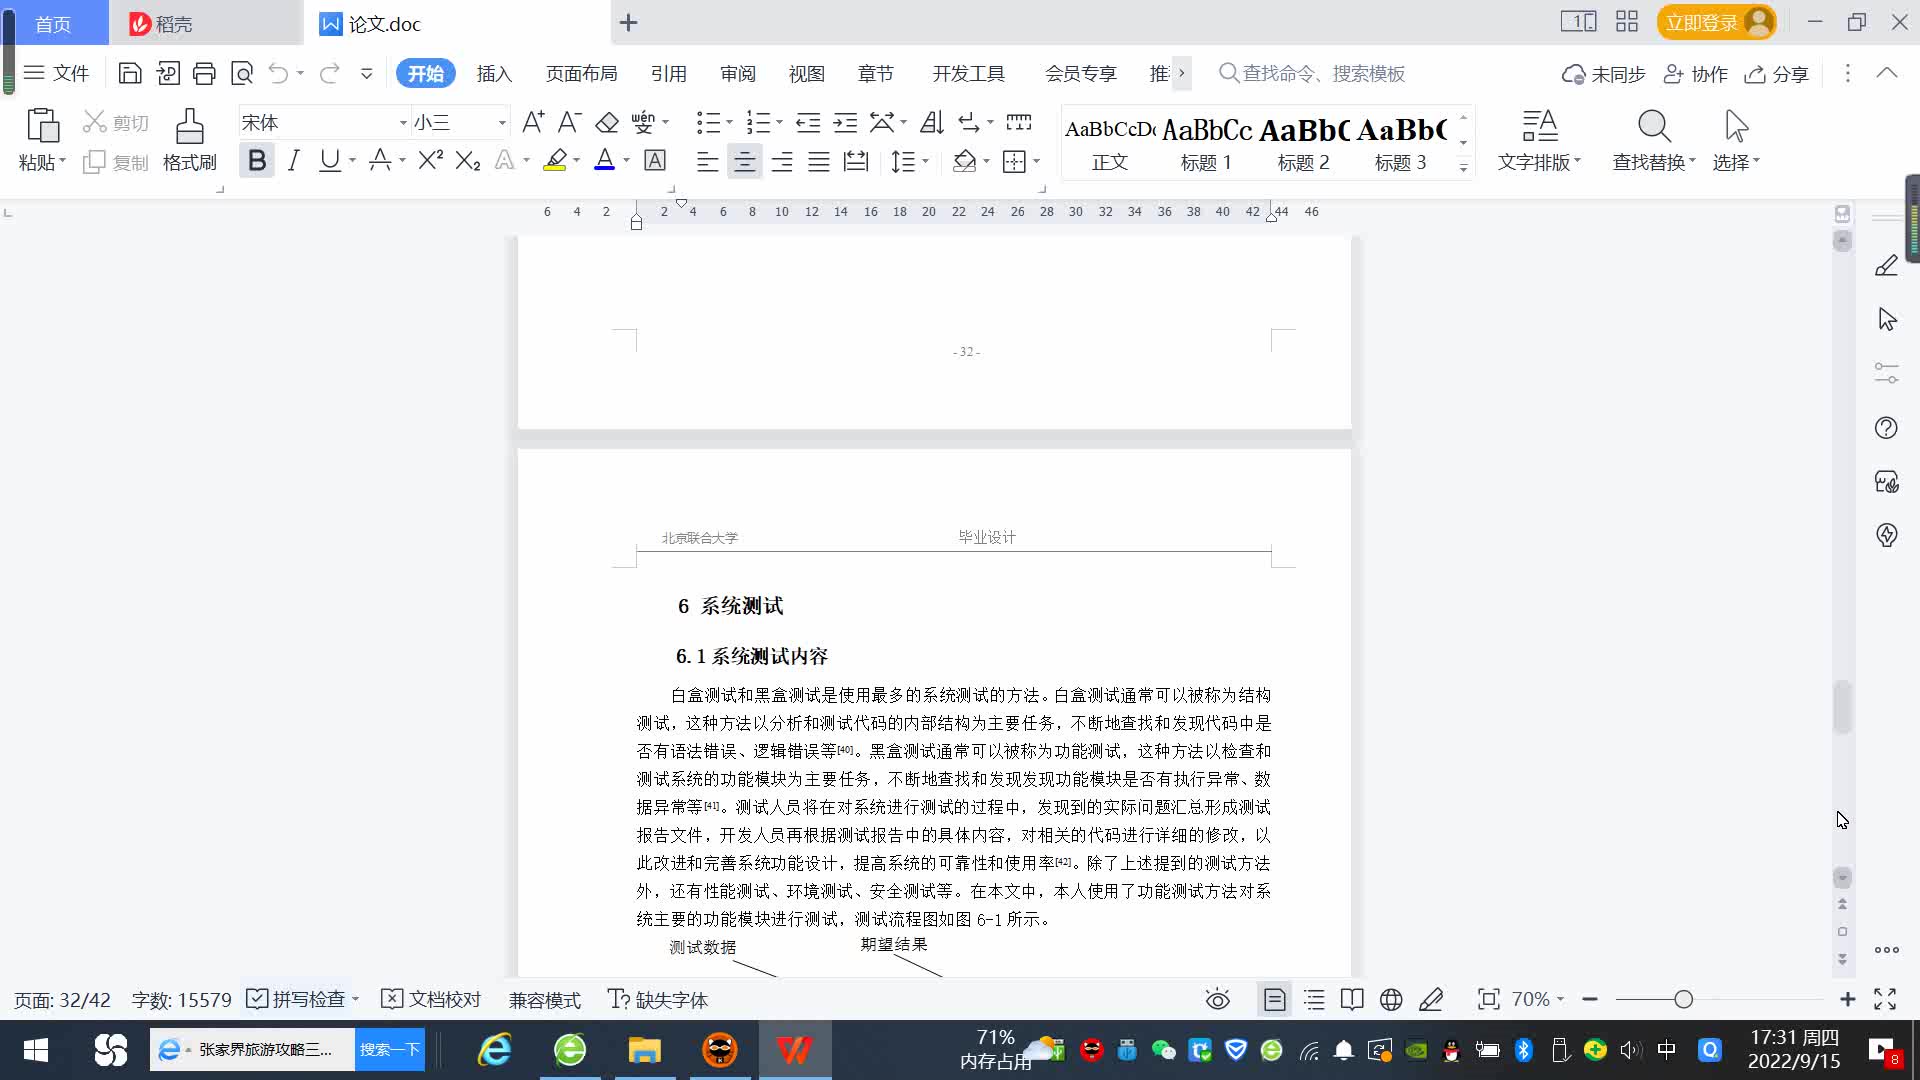
Task: Click the Clear formatting eraser icon
Action: click(607, 122)
